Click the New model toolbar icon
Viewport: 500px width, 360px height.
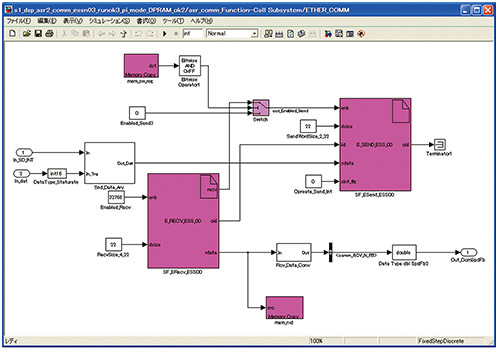point(12,33)
